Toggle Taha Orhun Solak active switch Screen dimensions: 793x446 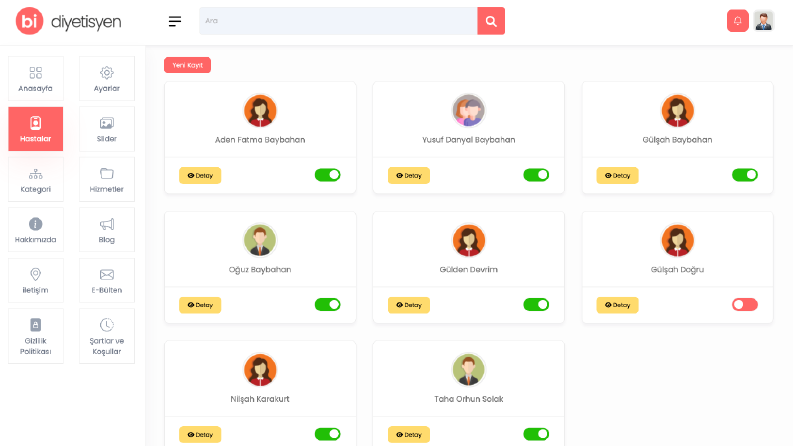[x=536, y=434]
